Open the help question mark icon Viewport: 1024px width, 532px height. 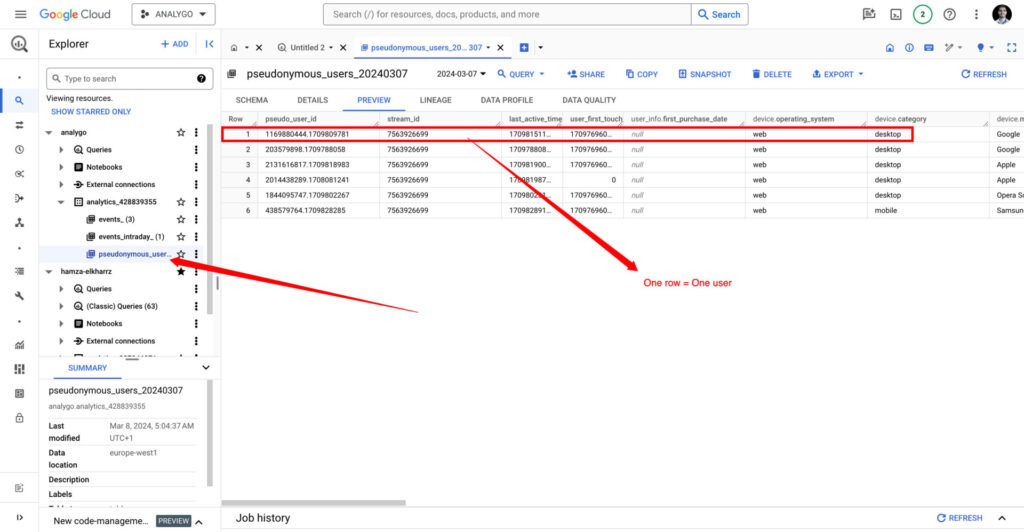click(x=949, y=15)
